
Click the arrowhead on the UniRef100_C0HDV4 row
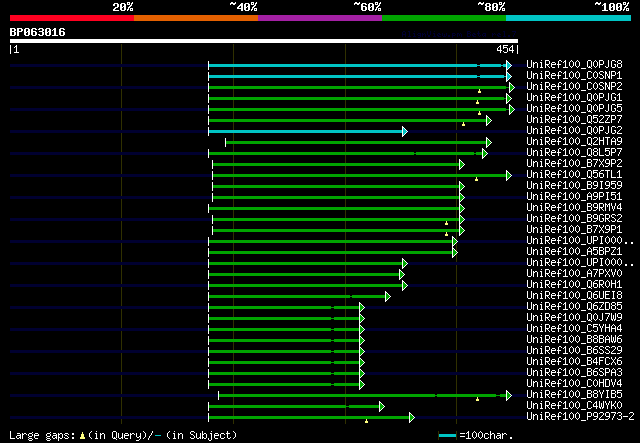pos(362,385)
